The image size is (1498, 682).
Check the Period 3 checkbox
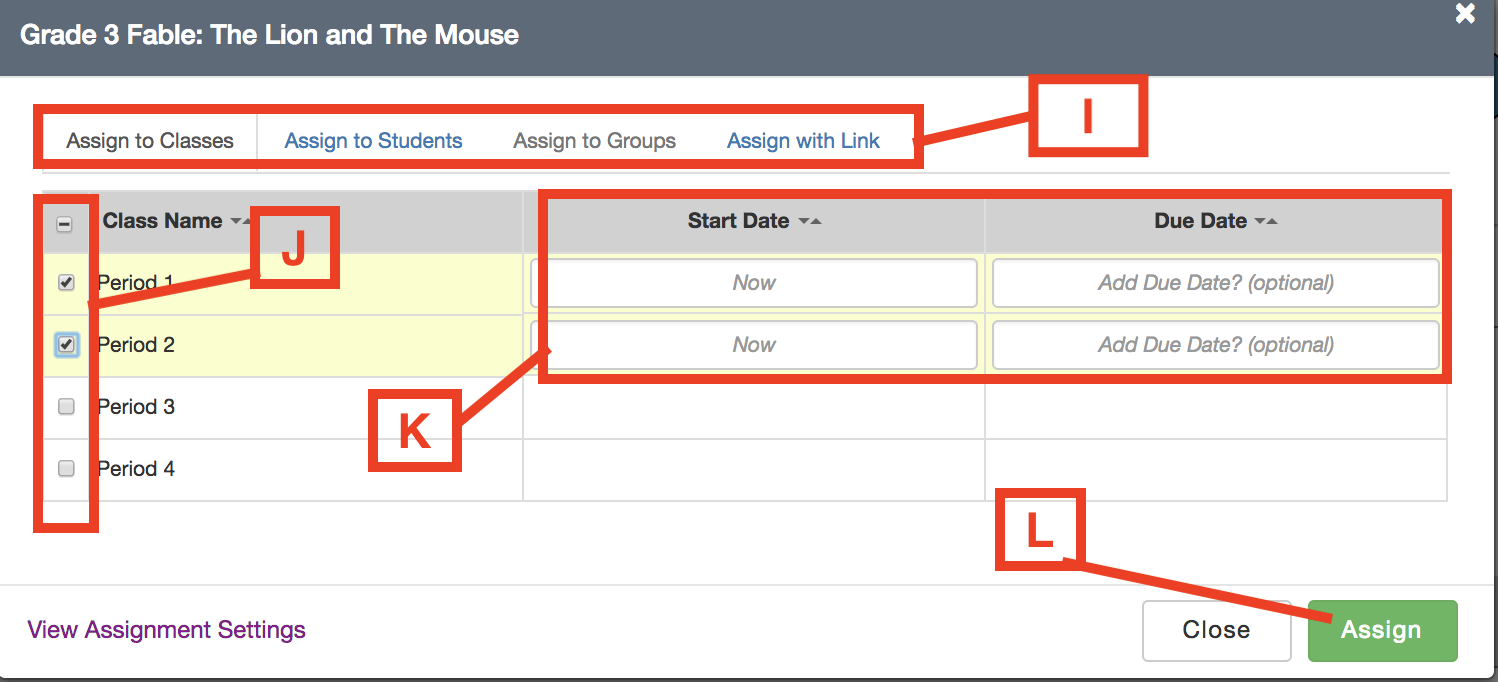tap(67, 407)
